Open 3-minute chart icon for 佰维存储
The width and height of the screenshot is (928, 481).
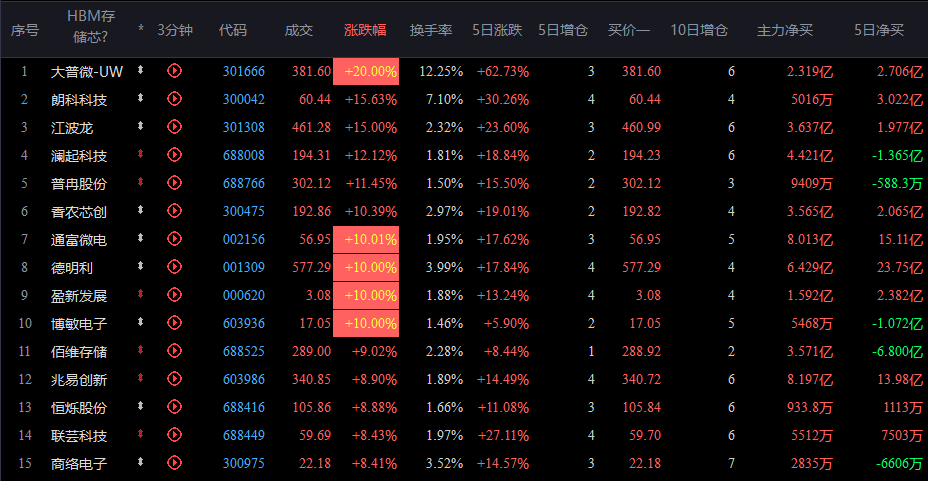174,351
